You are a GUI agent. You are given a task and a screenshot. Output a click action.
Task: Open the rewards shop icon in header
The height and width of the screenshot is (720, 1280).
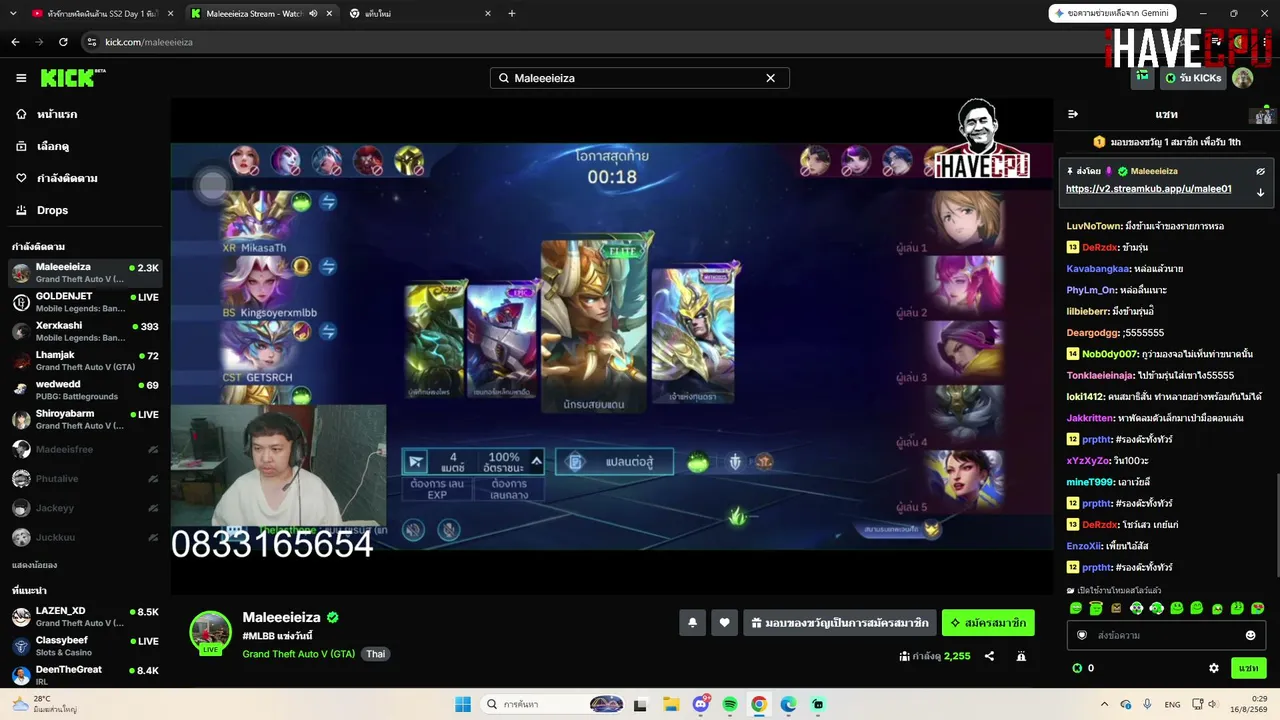point(1143,77)
